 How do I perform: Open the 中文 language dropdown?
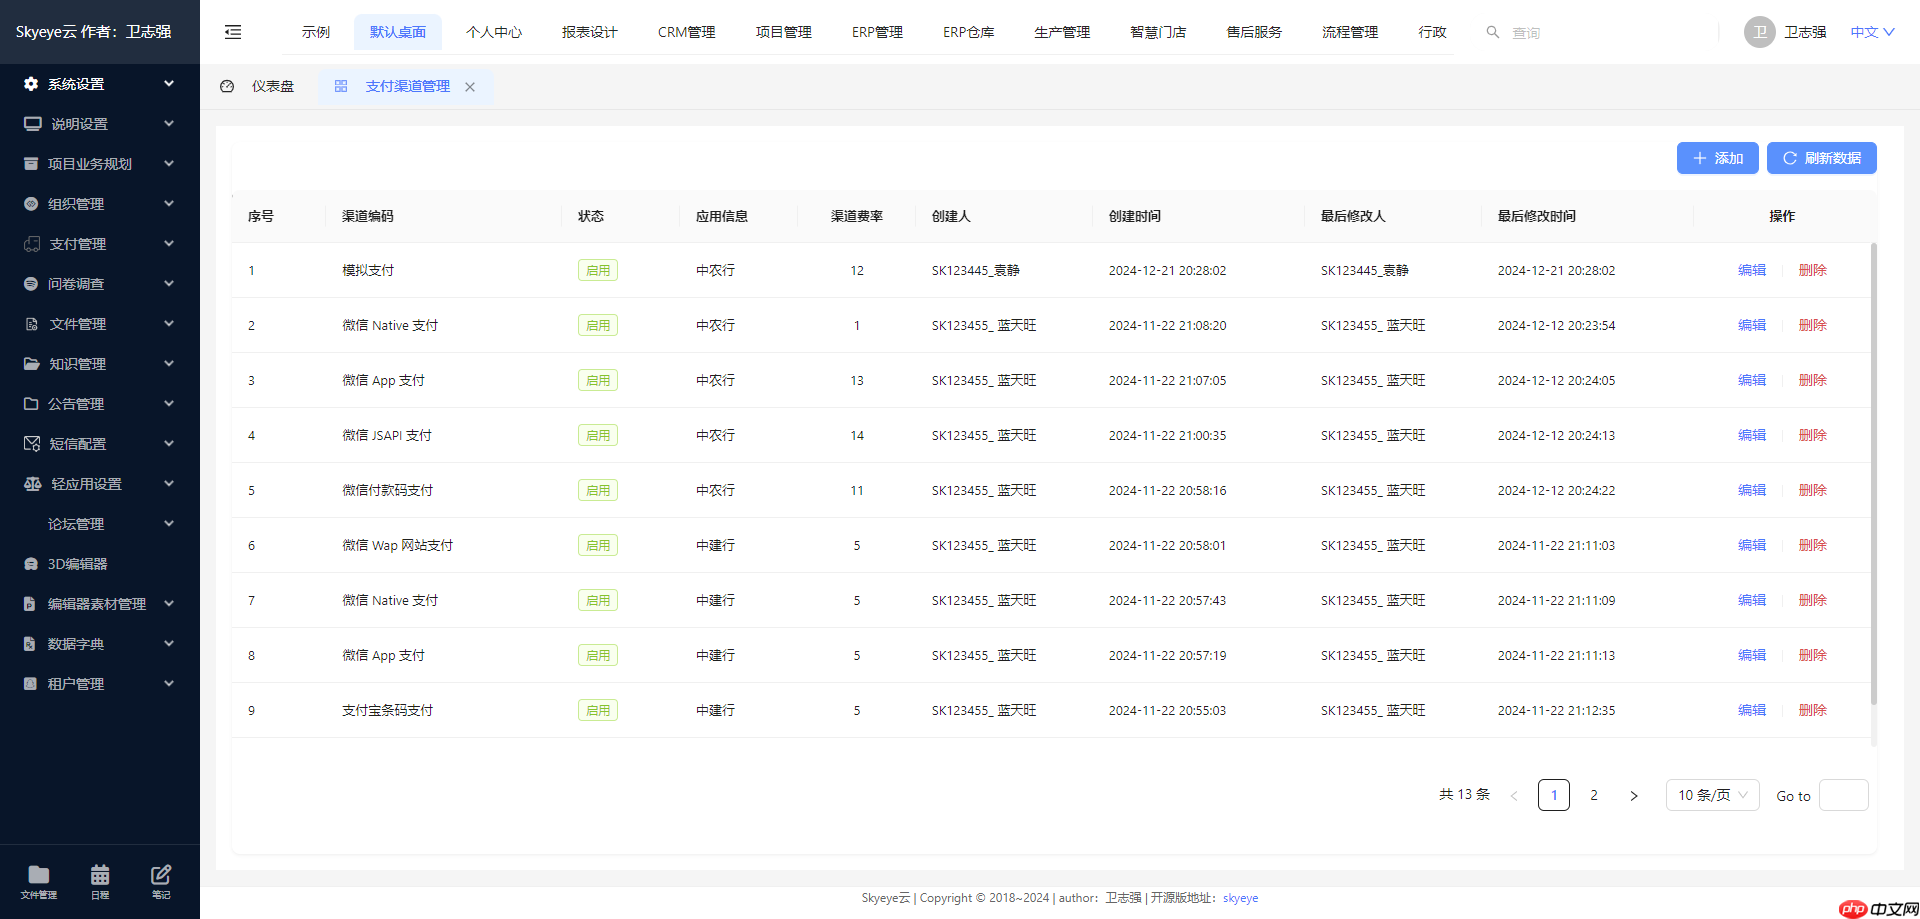point(1869,31)
